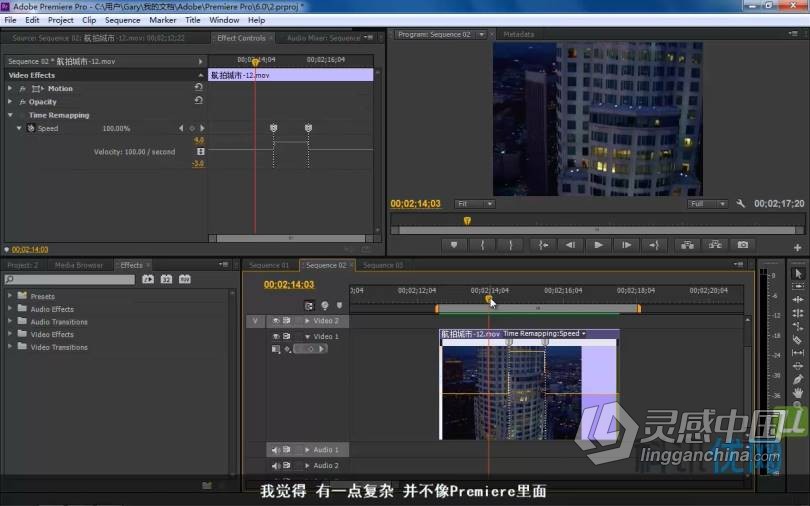
Task: Expand the Presets folder
Action: tap(10, 296)
